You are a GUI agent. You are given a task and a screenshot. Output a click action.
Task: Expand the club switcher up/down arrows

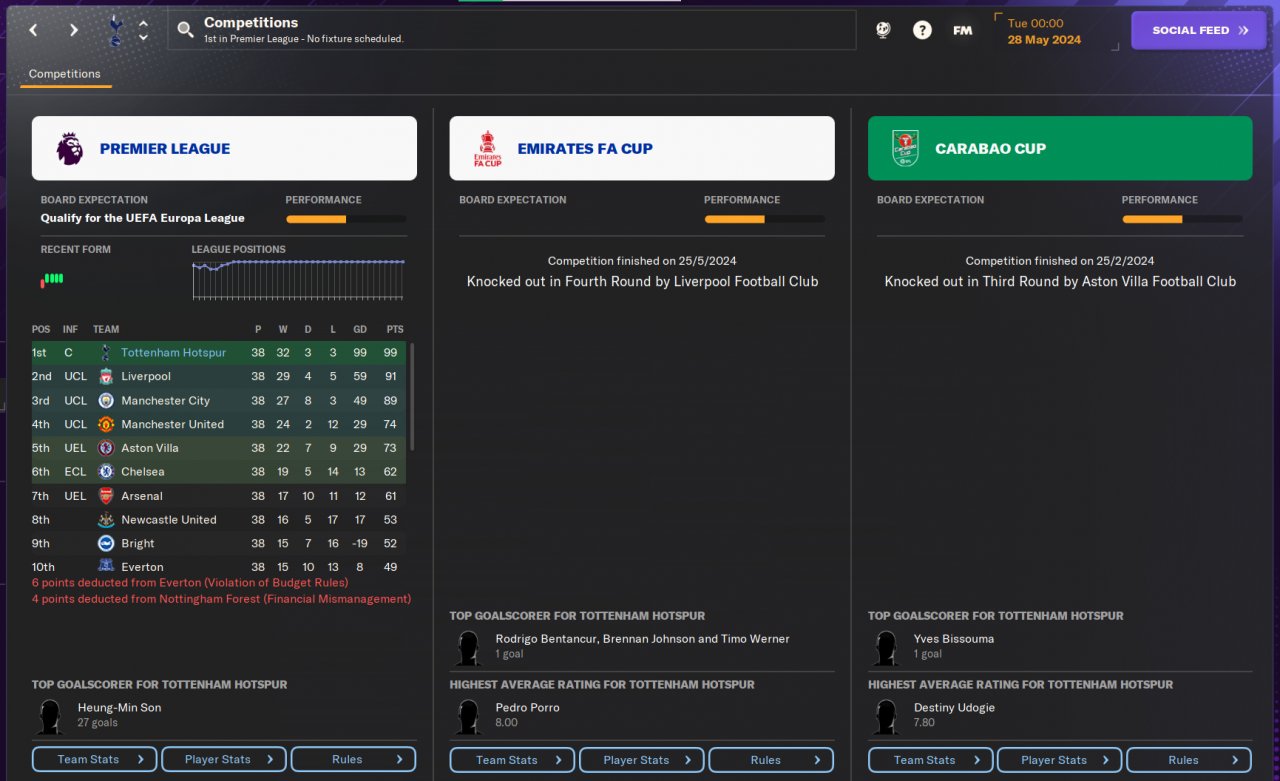click(143, 30)
